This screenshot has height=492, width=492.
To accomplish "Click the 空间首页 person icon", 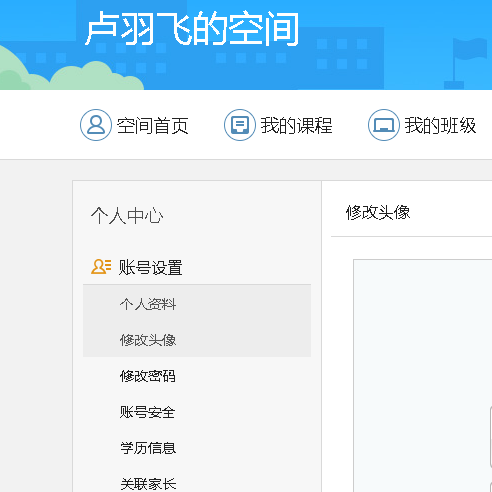I will [96, 125].
